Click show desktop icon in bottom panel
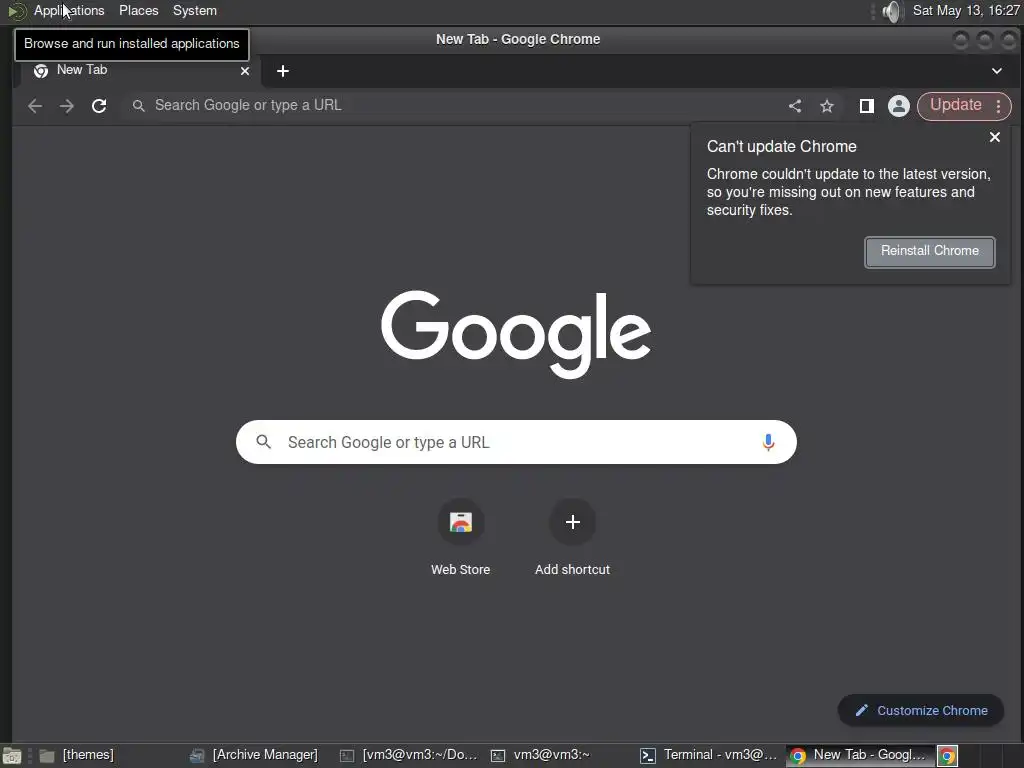This screenshot has width=1024, height=768. (12, 756)
